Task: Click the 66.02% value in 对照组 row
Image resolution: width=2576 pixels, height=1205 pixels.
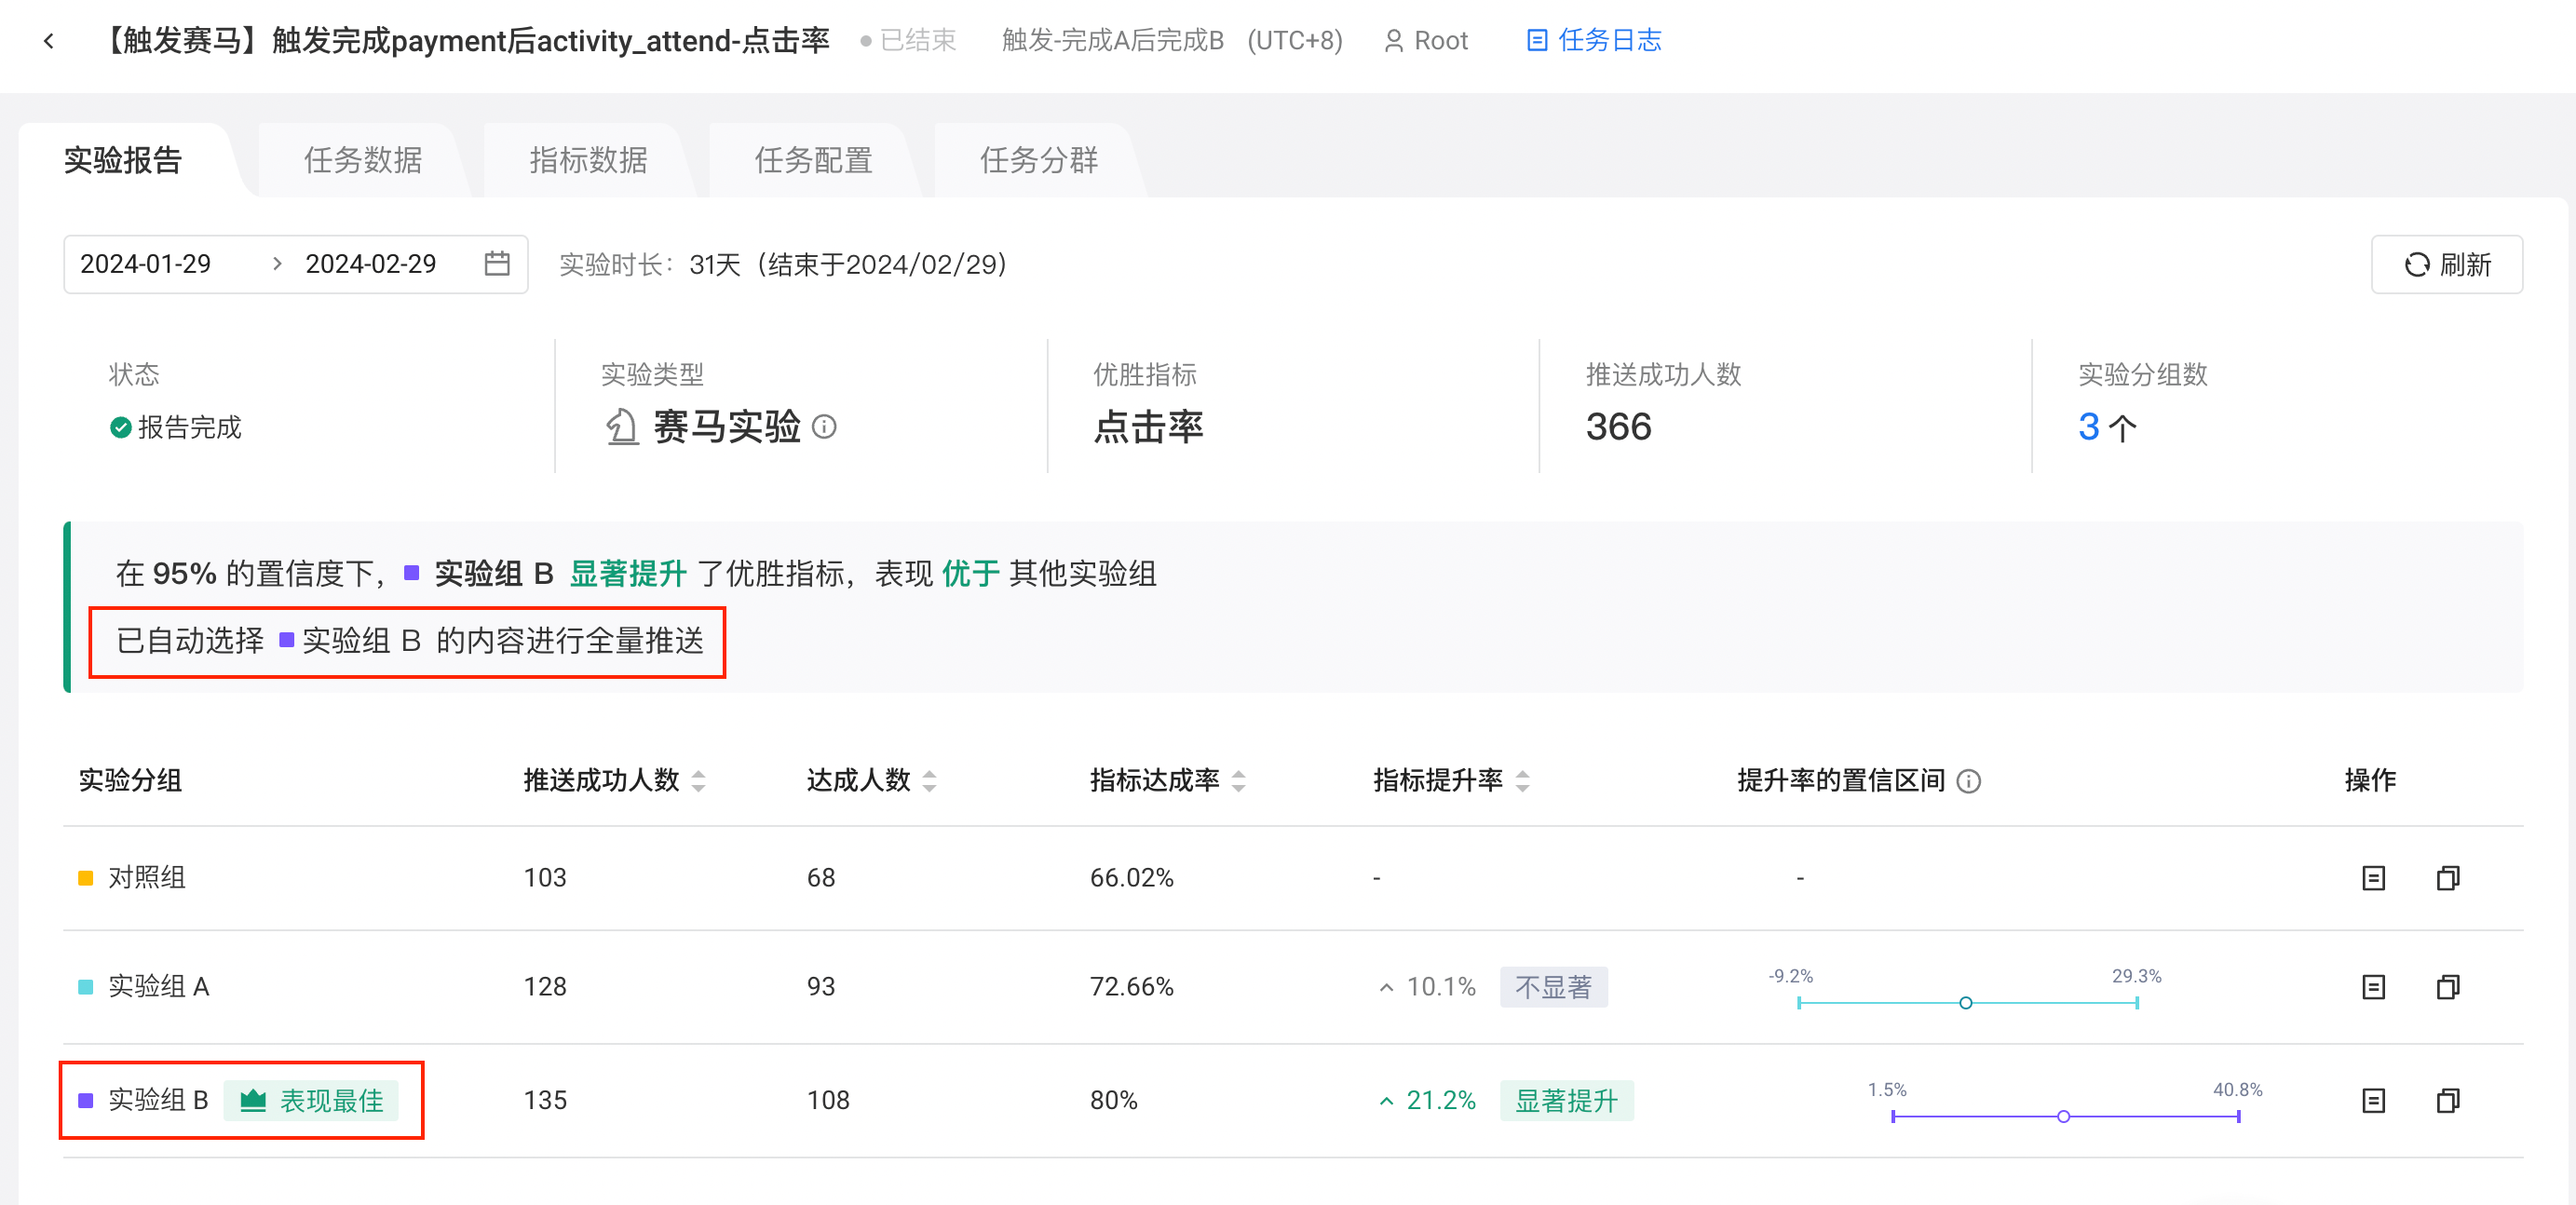Action: tap(1132, 878)
